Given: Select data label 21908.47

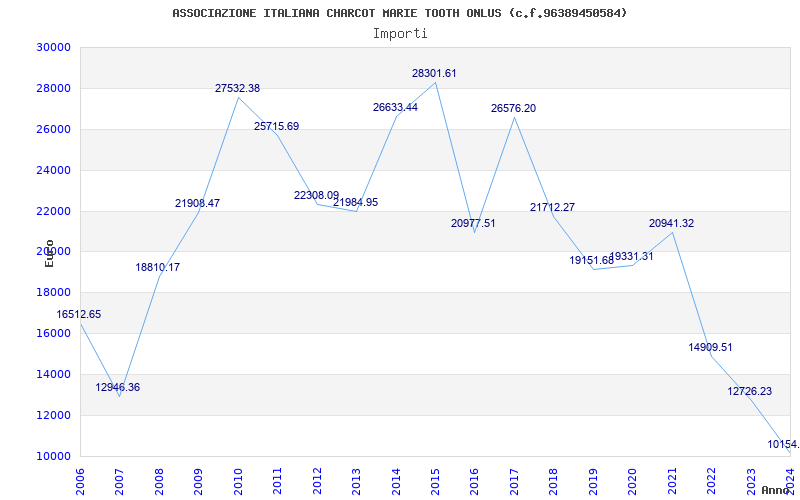Looking at the screenshot, I should point(197,203).
